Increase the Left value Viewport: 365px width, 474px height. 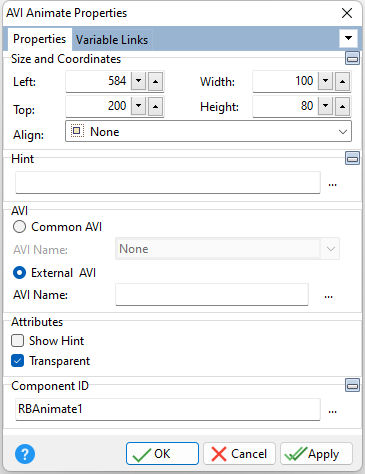155,81
